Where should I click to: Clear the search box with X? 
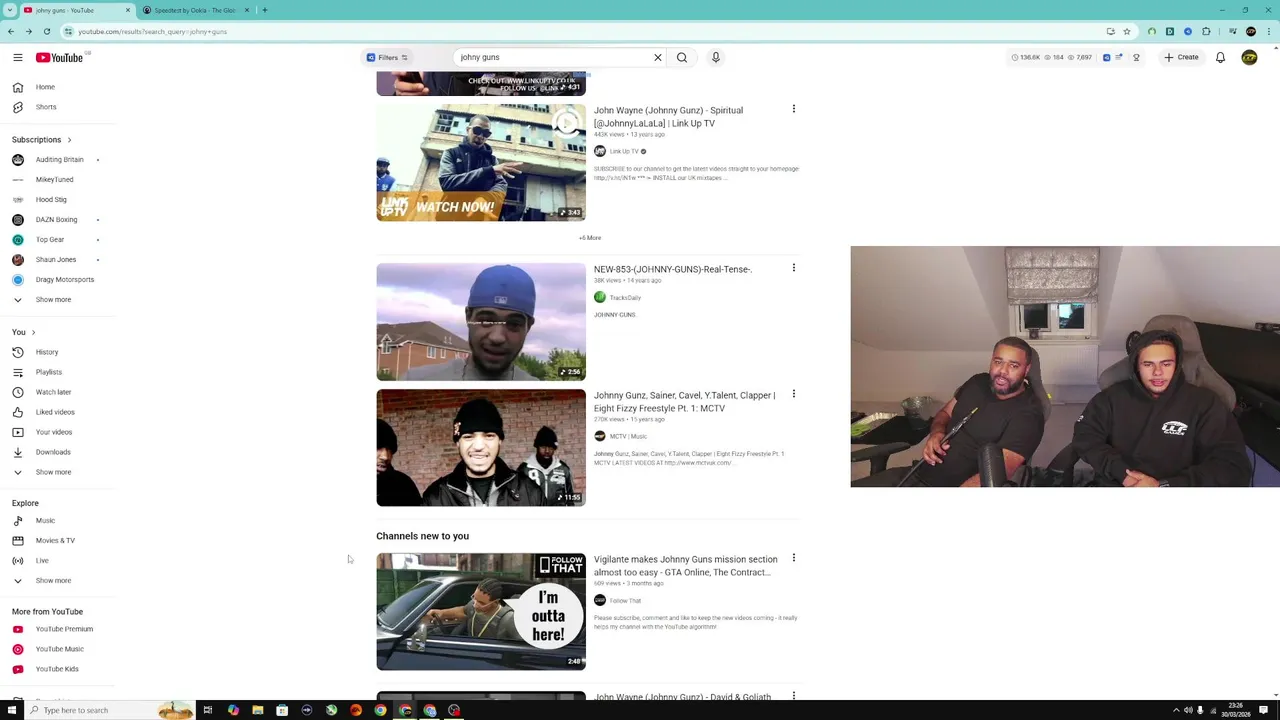point(658,58)
